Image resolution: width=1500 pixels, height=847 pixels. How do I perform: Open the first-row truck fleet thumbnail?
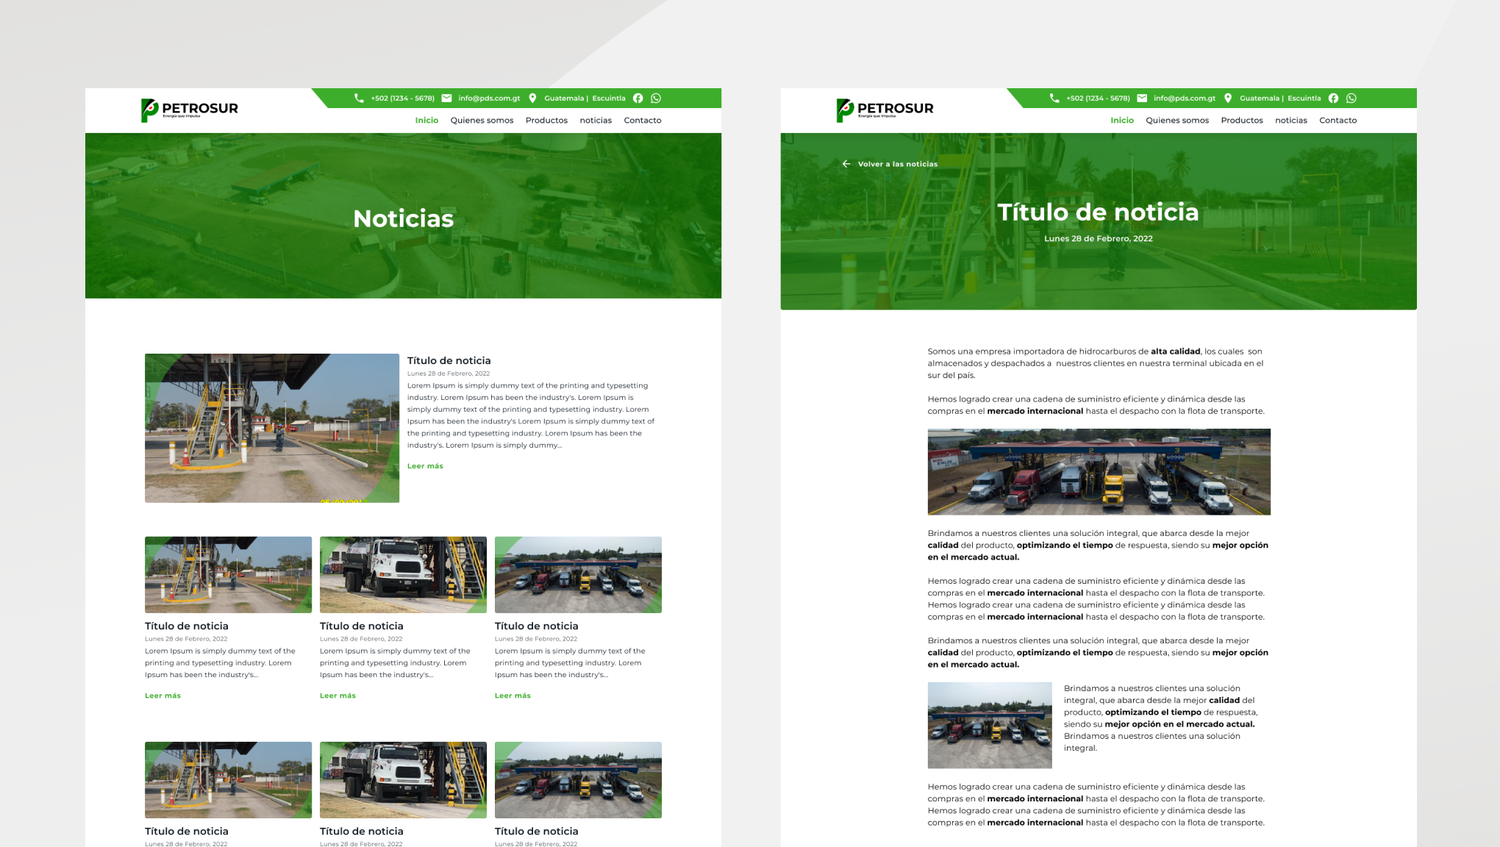coord(578,575)
